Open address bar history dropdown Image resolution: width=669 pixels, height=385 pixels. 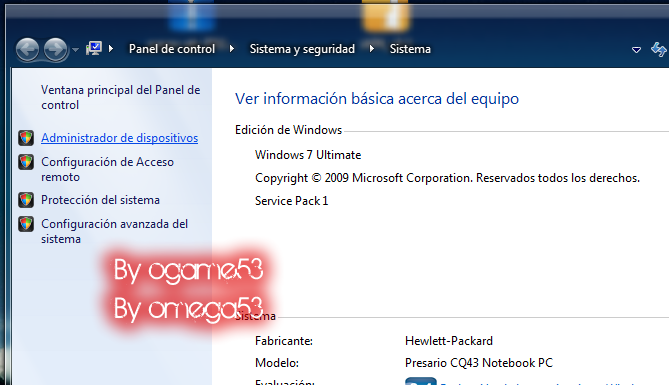click(636, 50)
